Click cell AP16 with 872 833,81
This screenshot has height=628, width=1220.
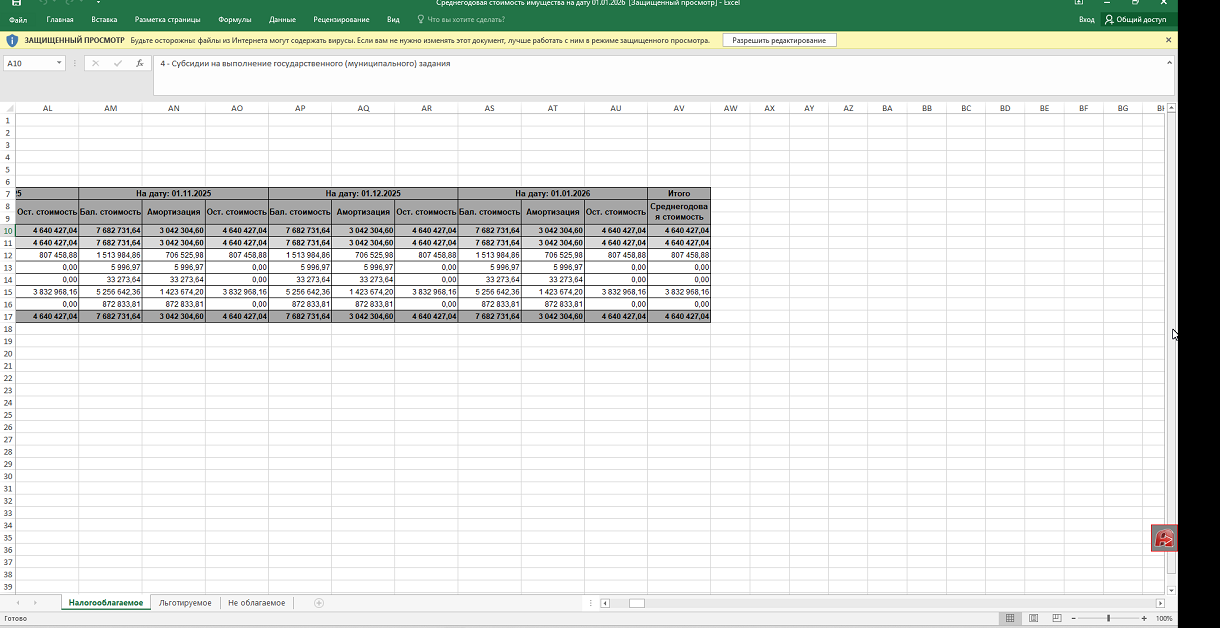click(300, 304)
